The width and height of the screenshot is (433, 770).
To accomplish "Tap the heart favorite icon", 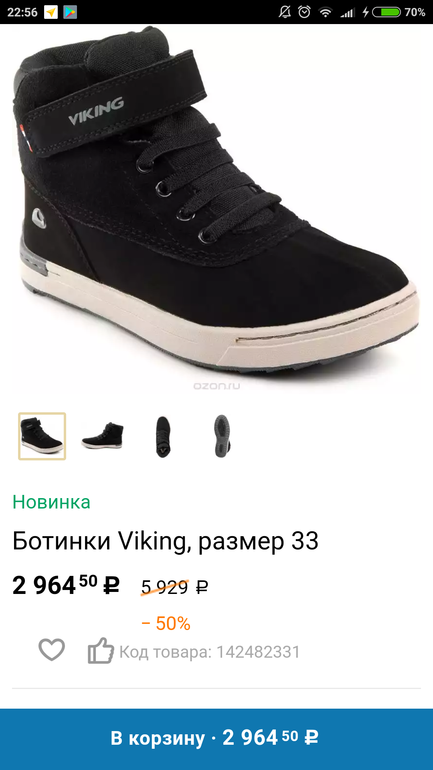I will 52,650.
